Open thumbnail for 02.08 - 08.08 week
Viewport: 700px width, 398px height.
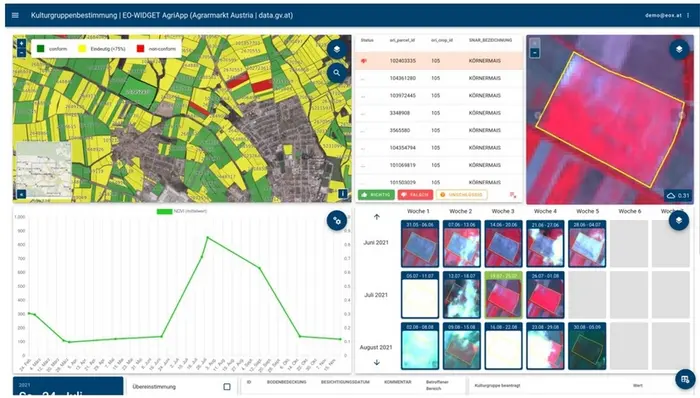coord(420,346)
